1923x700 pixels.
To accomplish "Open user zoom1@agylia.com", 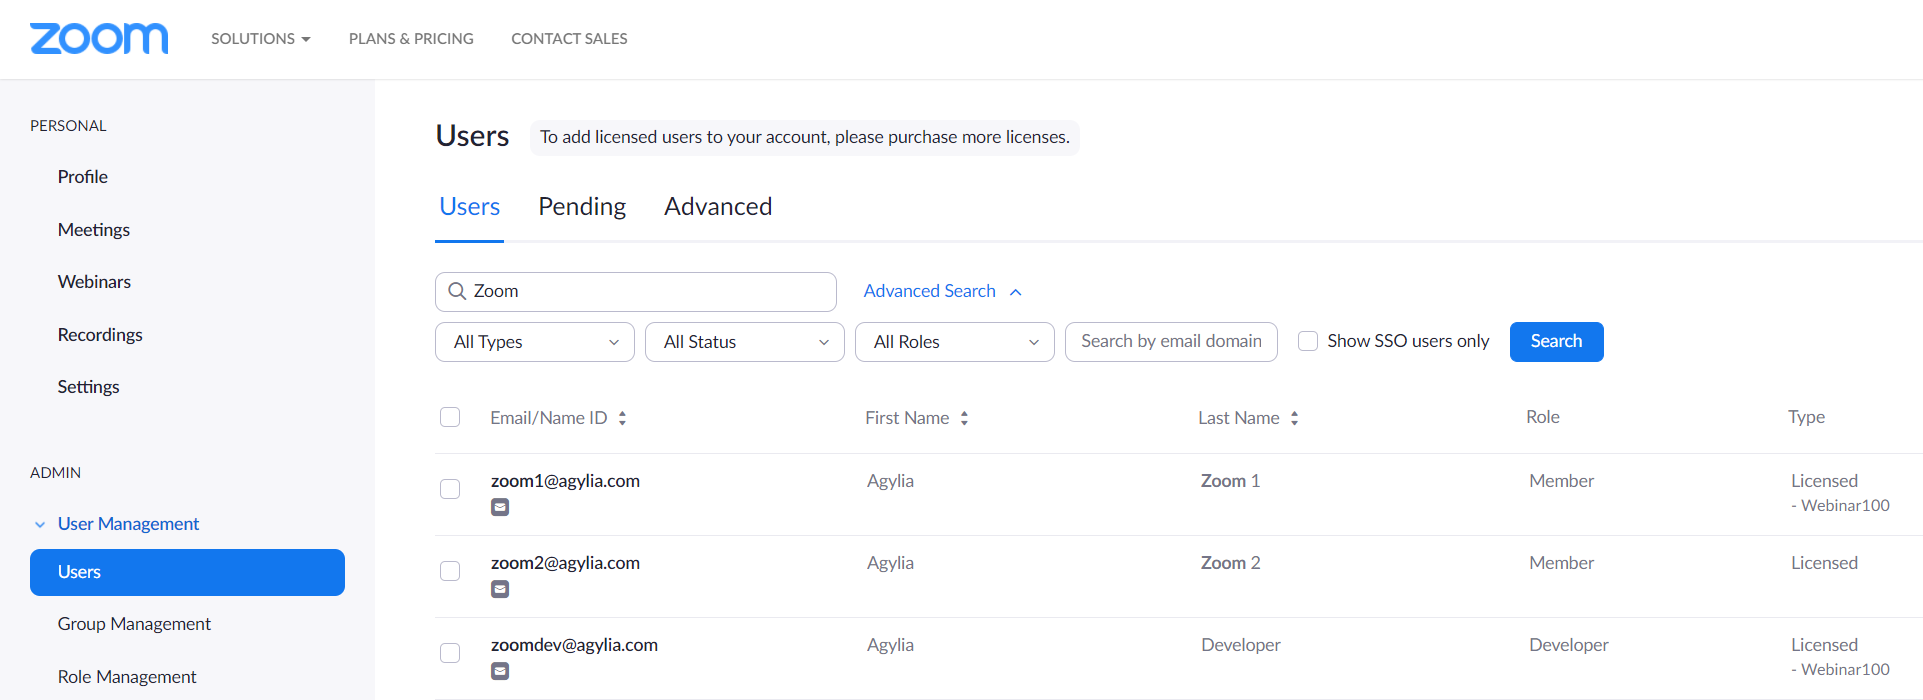I will 565,481.
